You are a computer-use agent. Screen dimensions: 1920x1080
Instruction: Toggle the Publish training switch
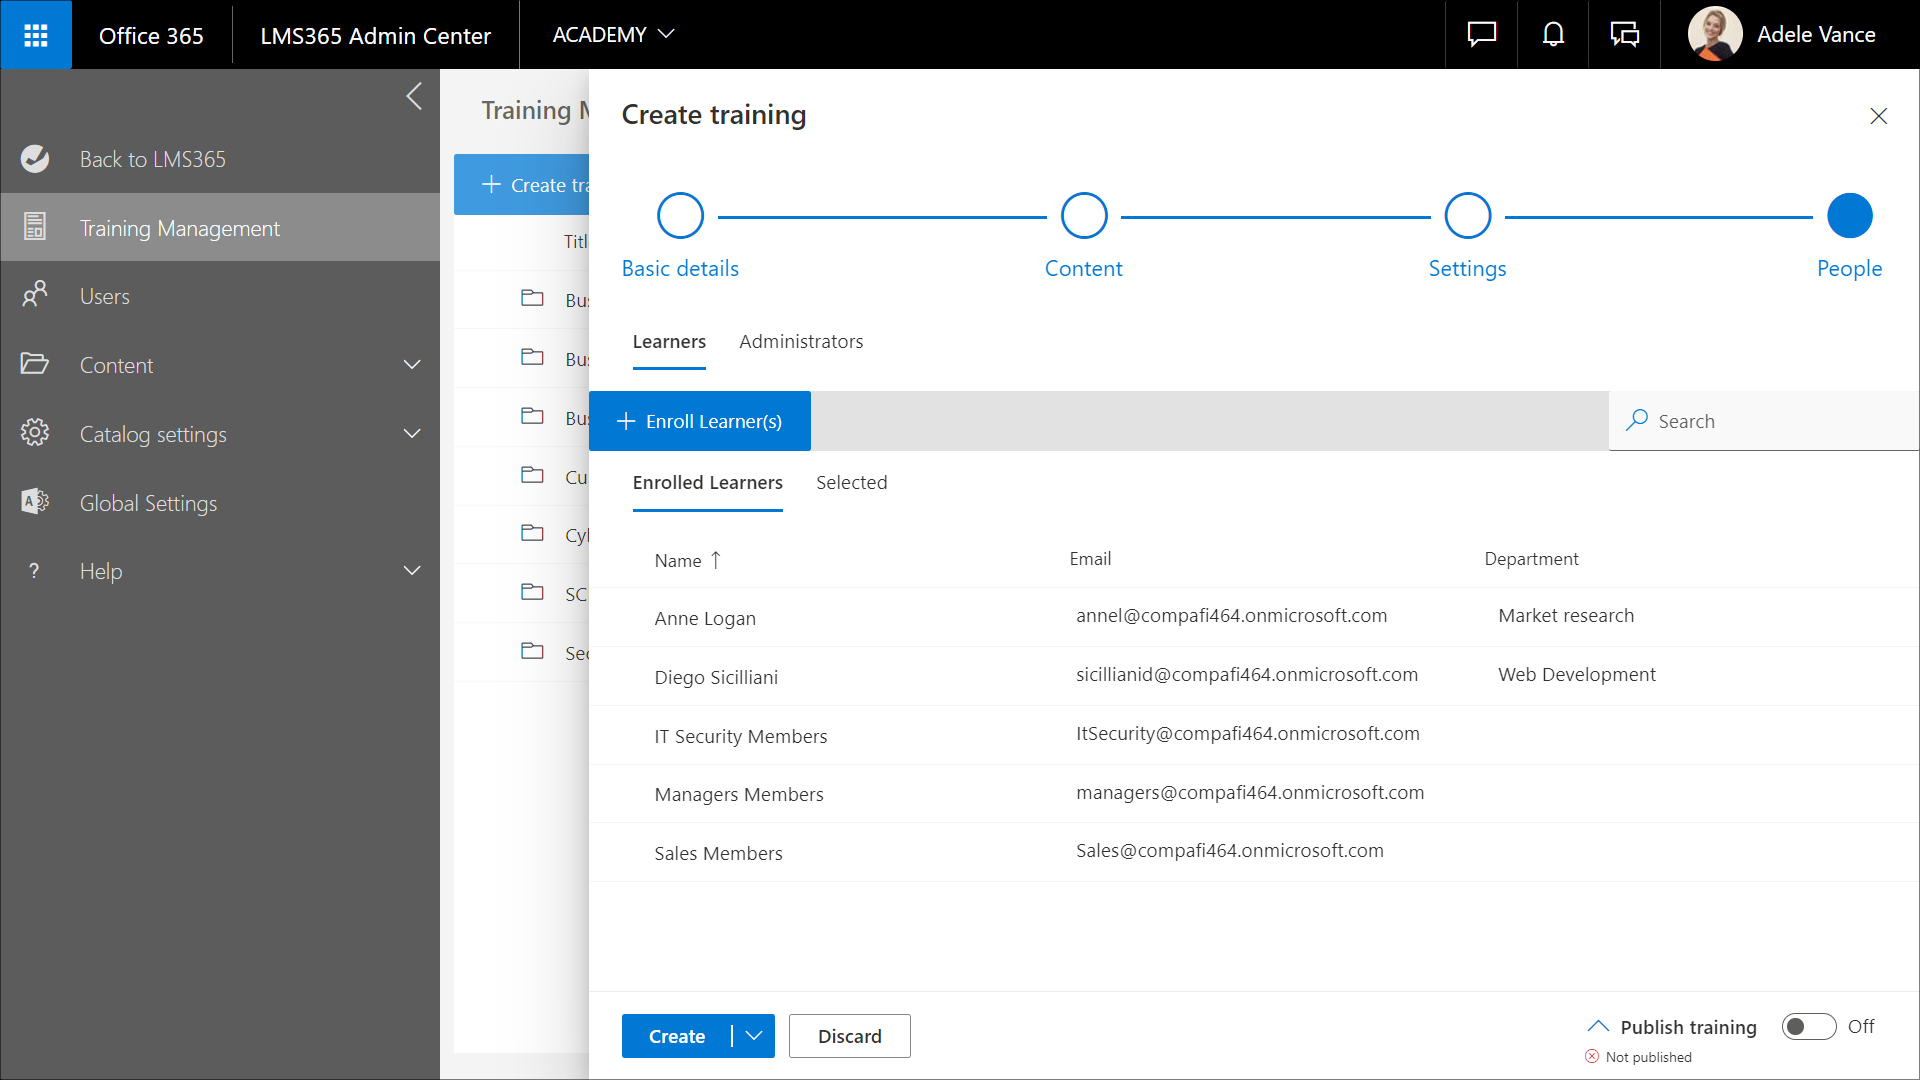pyautogui.click(x=1808, y=1027)
